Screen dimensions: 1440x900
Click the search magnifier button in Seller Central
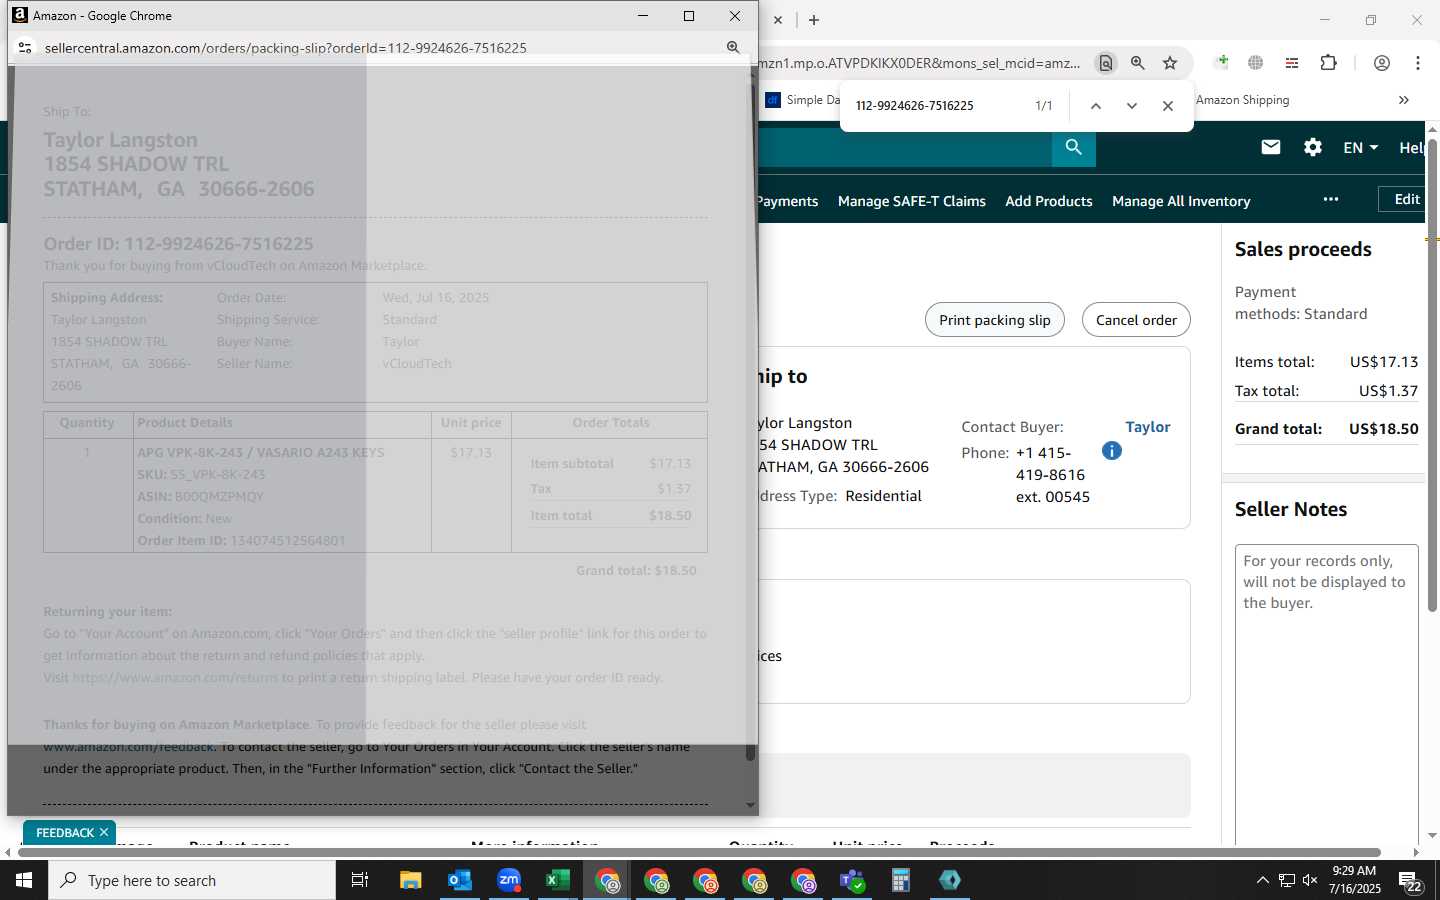coord(1073,147)
